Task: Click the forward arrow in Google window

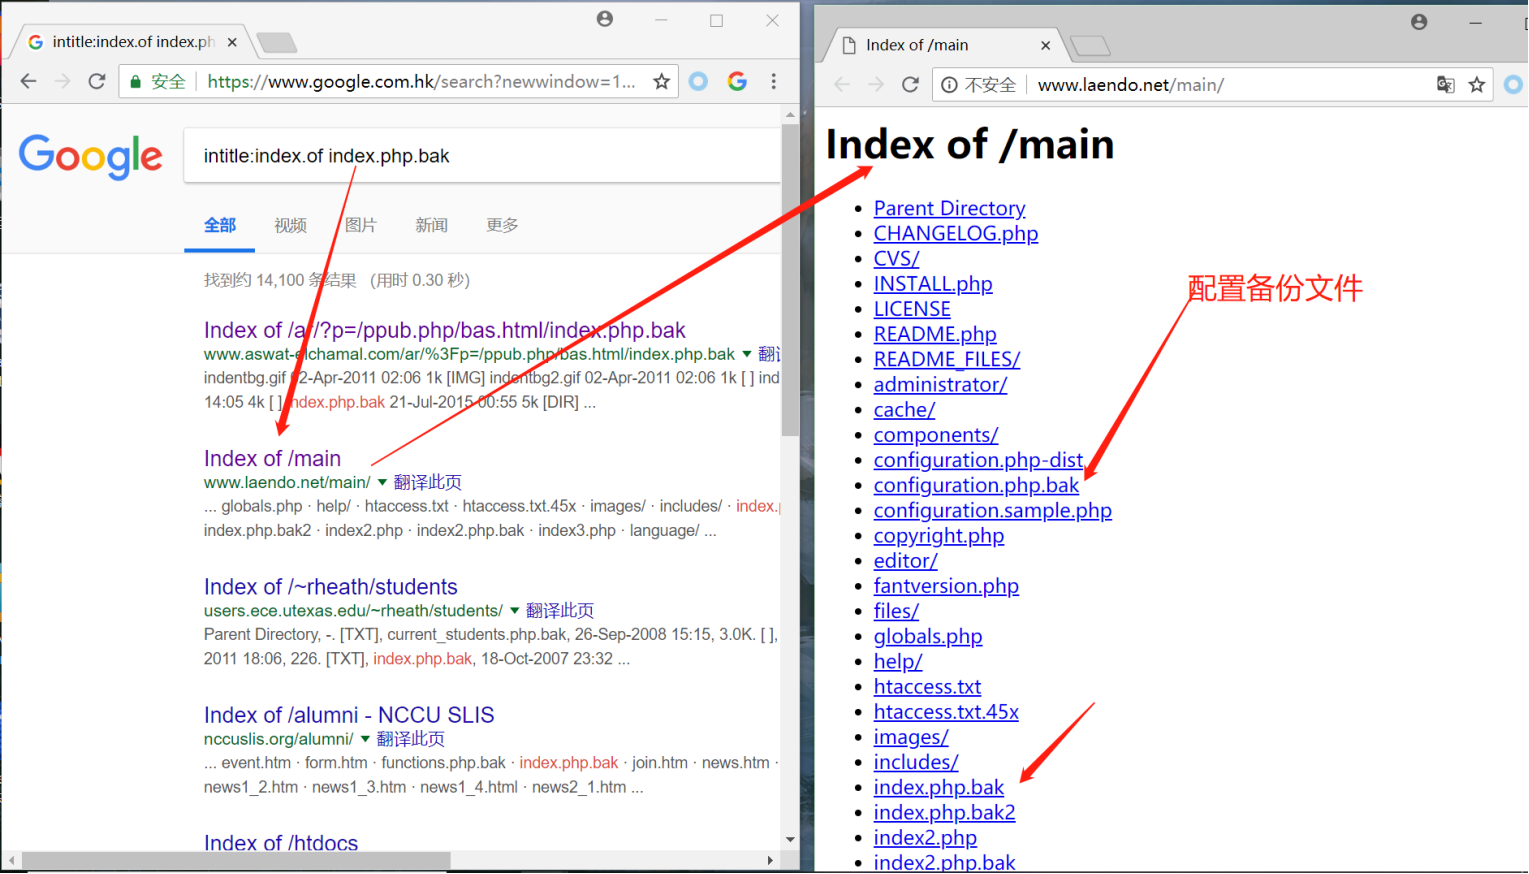Action: (x=62, y=81)
